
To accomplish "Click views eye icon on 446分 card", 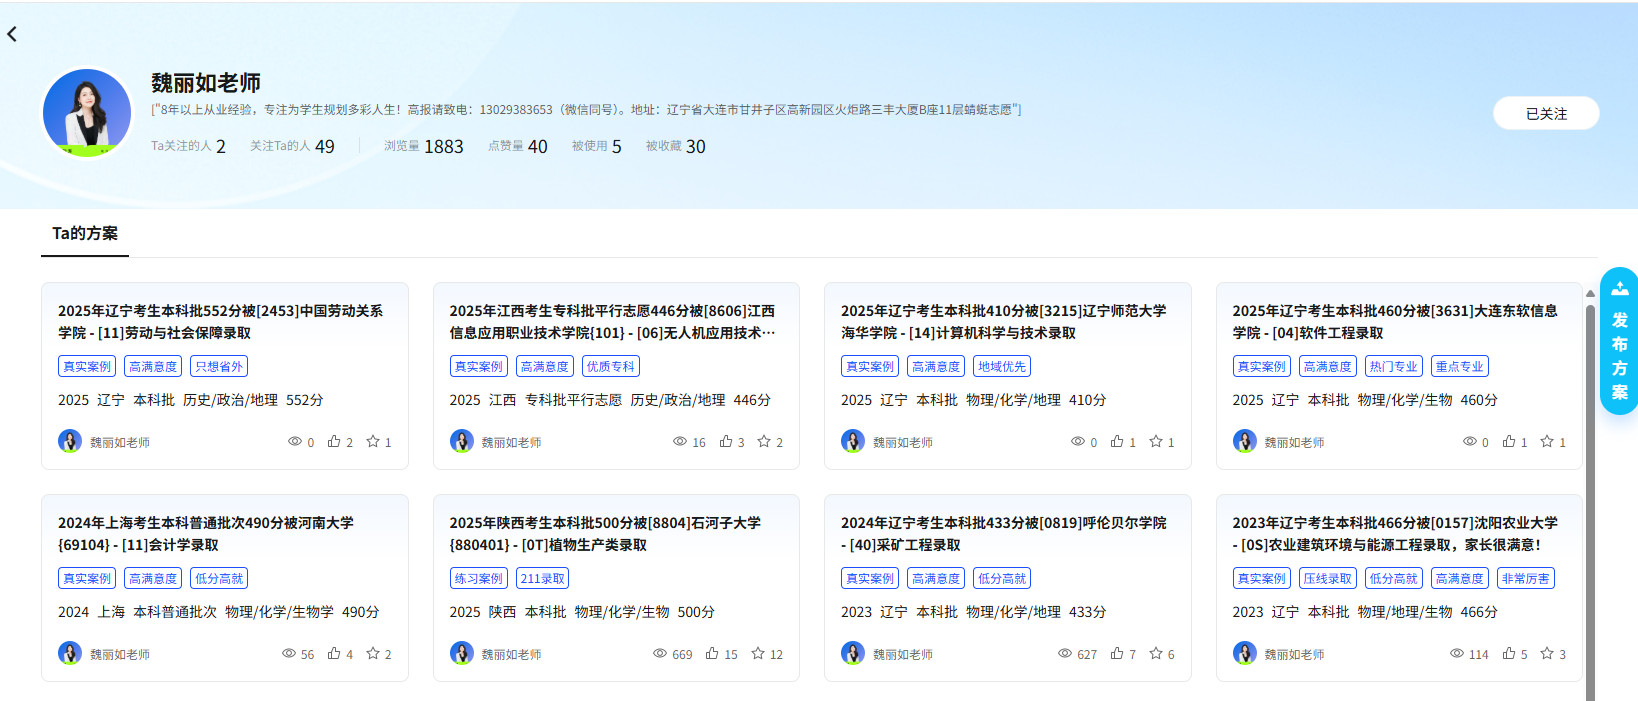I will click(680, 441).
